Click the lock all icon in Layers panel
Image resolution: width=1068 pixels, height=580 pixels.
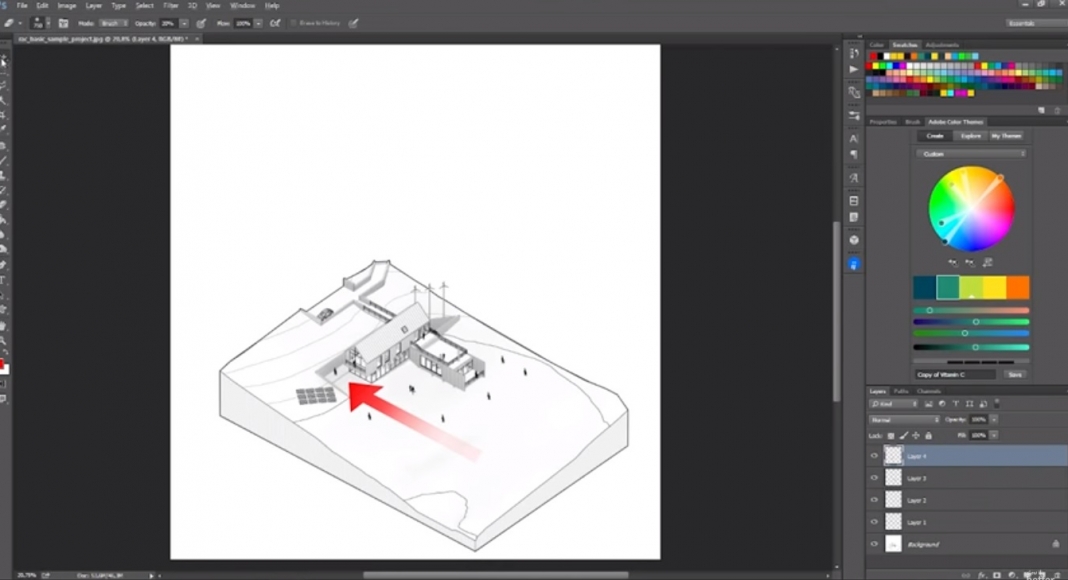click(928, 436)
